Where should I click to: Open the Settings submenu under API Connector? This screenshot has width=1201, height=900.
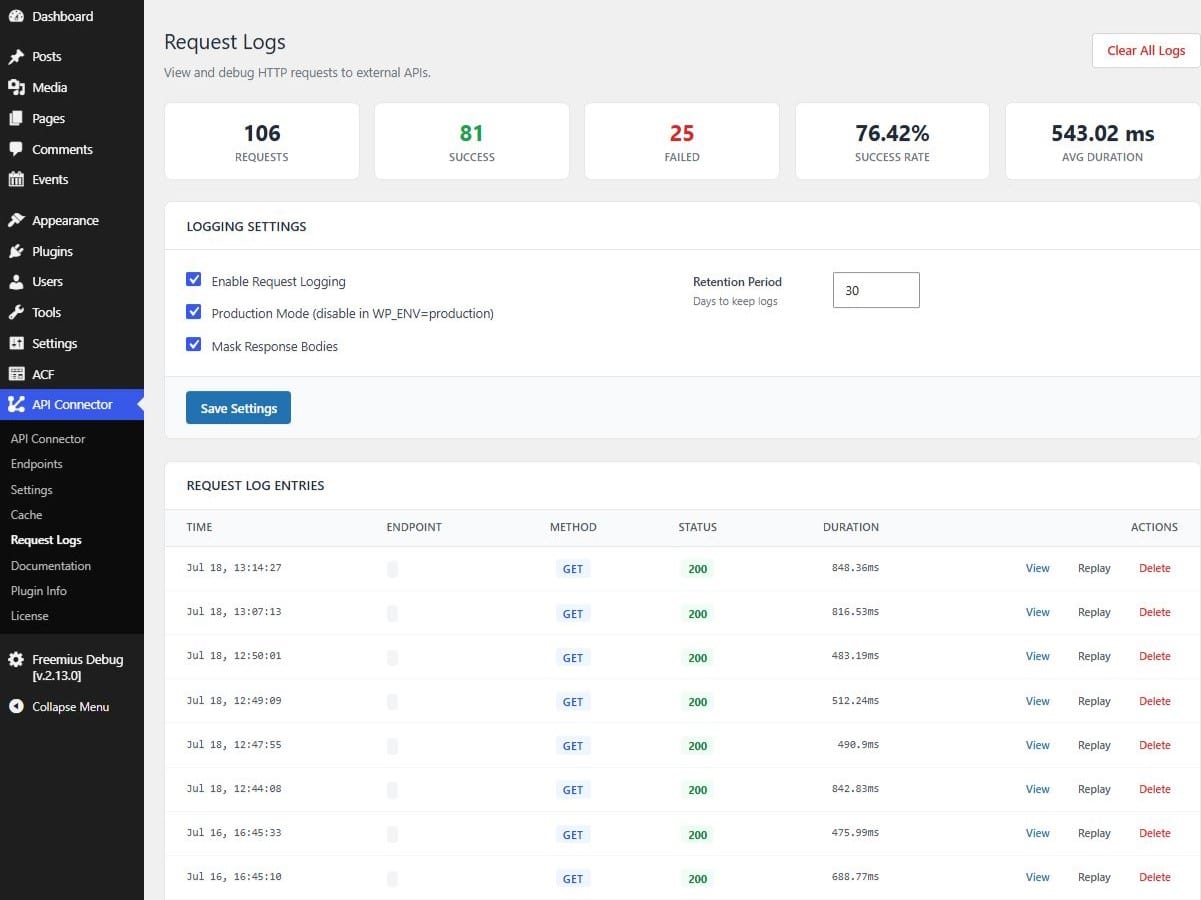pos(32,490)
